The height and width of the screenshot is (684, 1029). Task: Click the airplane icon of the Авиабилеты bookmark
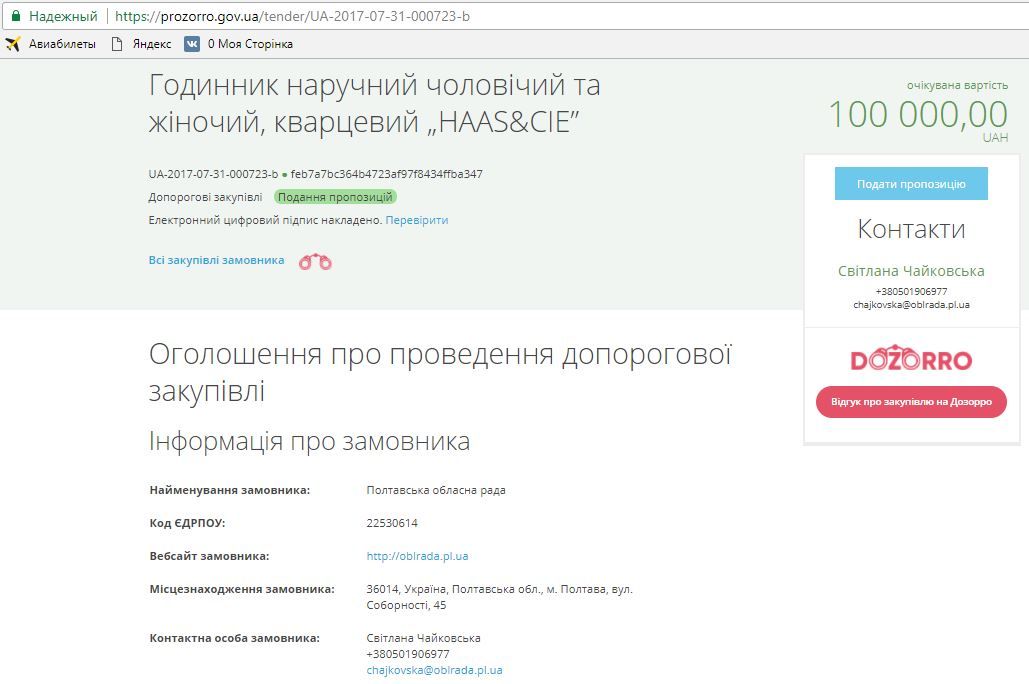coord(15,44)
